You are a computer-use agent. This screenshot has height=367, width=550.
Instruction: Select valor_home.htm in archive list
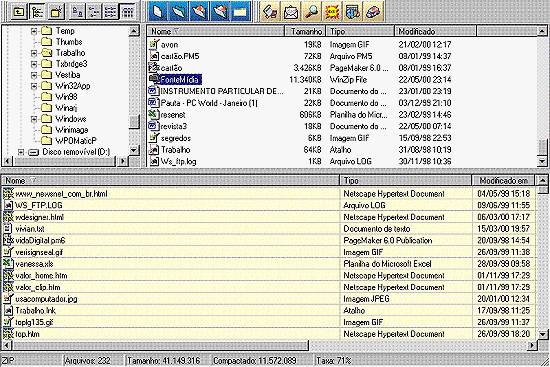[41, 275]
